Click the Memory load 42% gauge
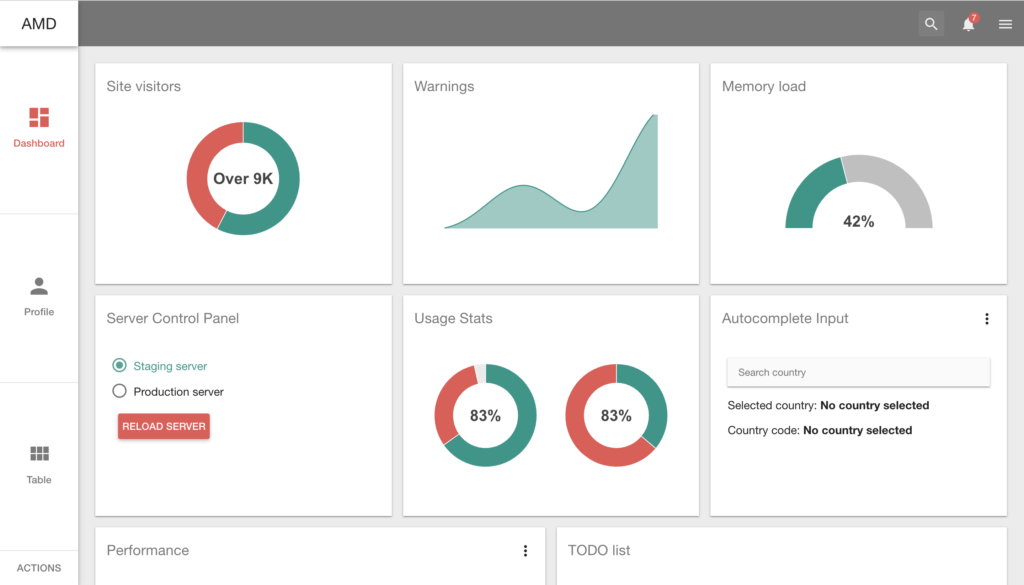This screenshot has height=585, width=1024. (x=858, y=195)
